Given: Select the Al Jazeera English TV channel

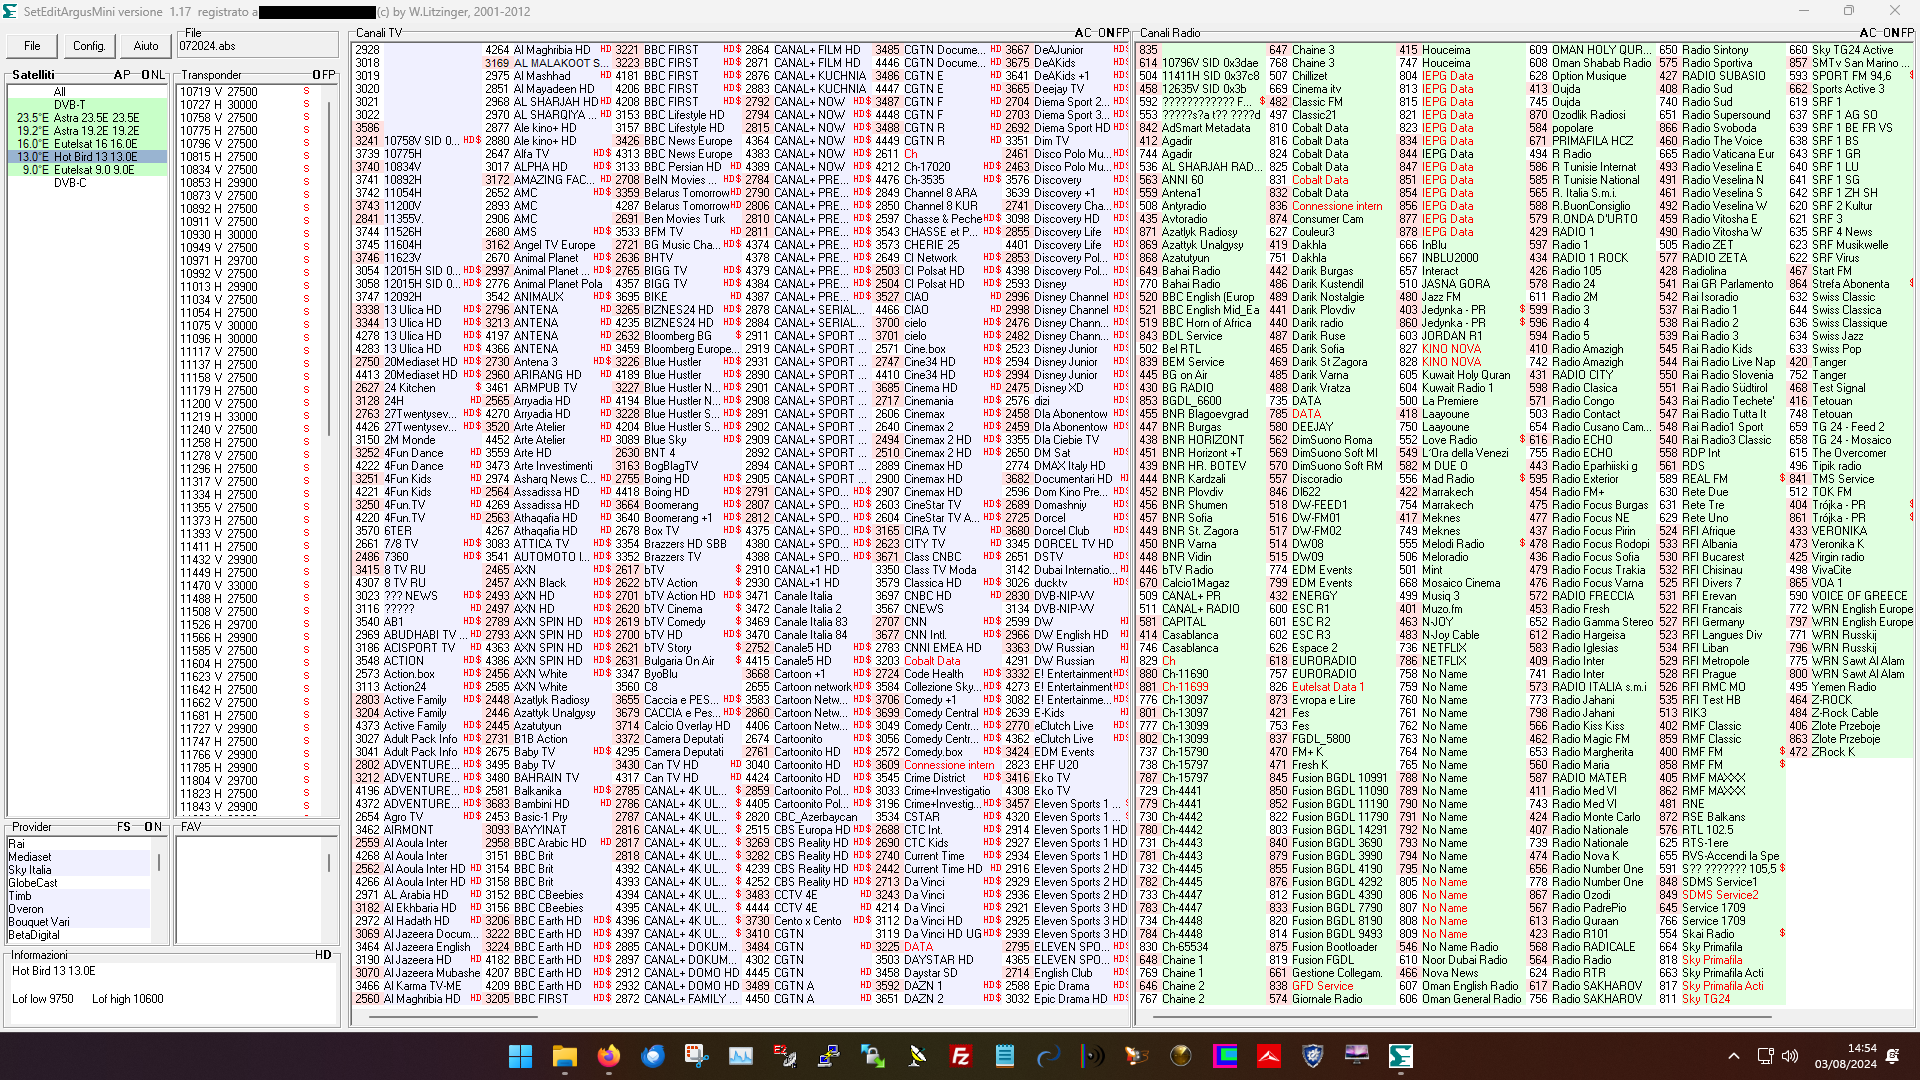Looking at the screenshot, I should 416,947.
